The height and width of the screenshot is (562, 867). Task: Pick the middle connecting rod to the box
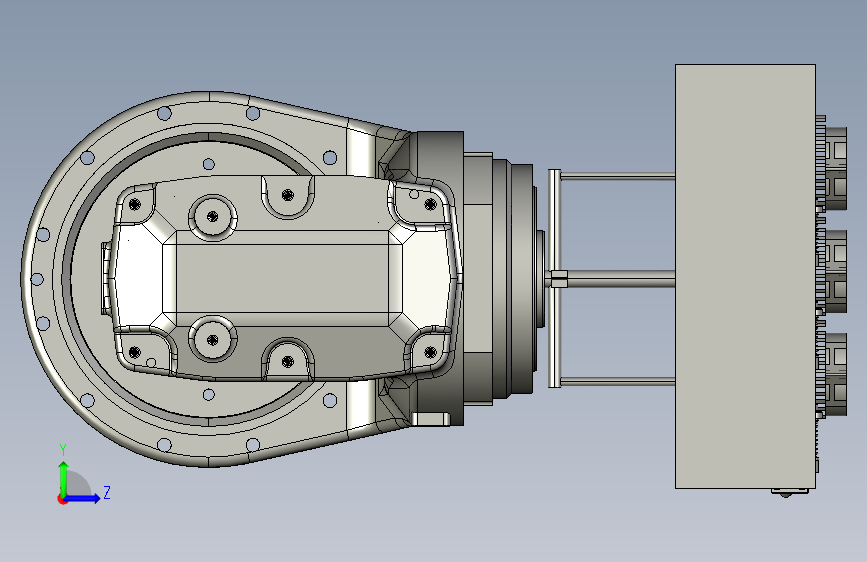[x=621, y=279]
